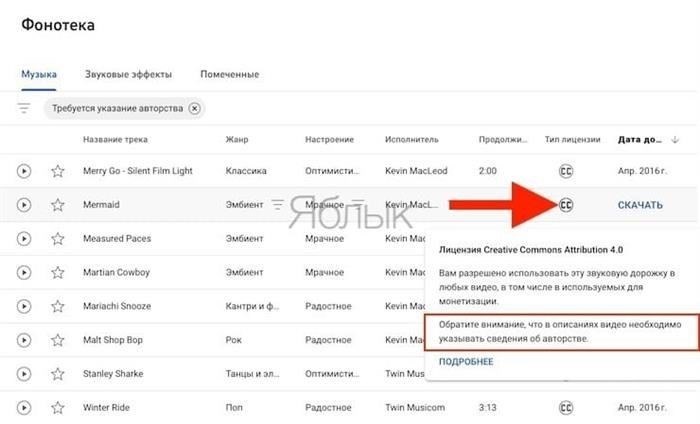The width and height of the screenshot is (700, 424).
Task: Click the 2:00 duration of Merry Go
Action: coord(488,171)
